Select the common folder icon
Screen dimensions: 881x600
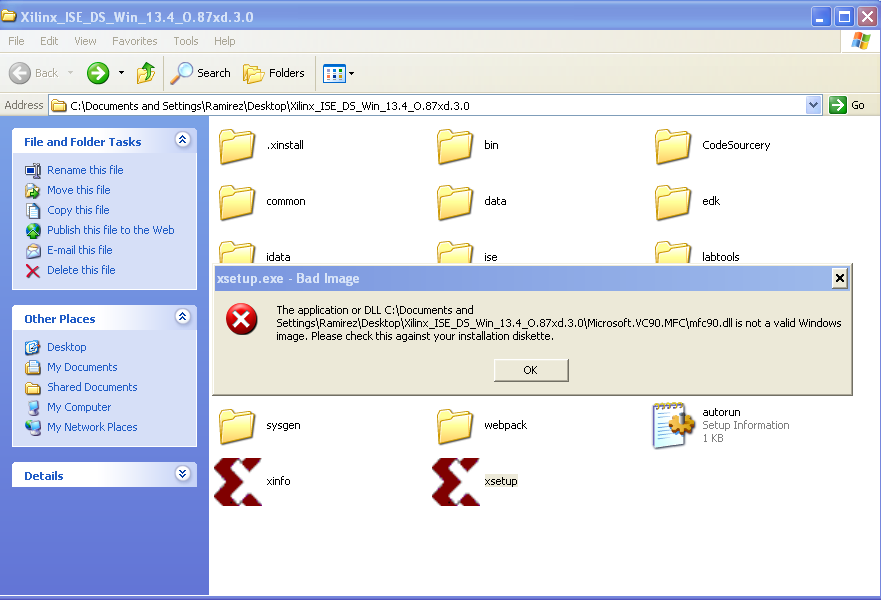click(237, 202)
